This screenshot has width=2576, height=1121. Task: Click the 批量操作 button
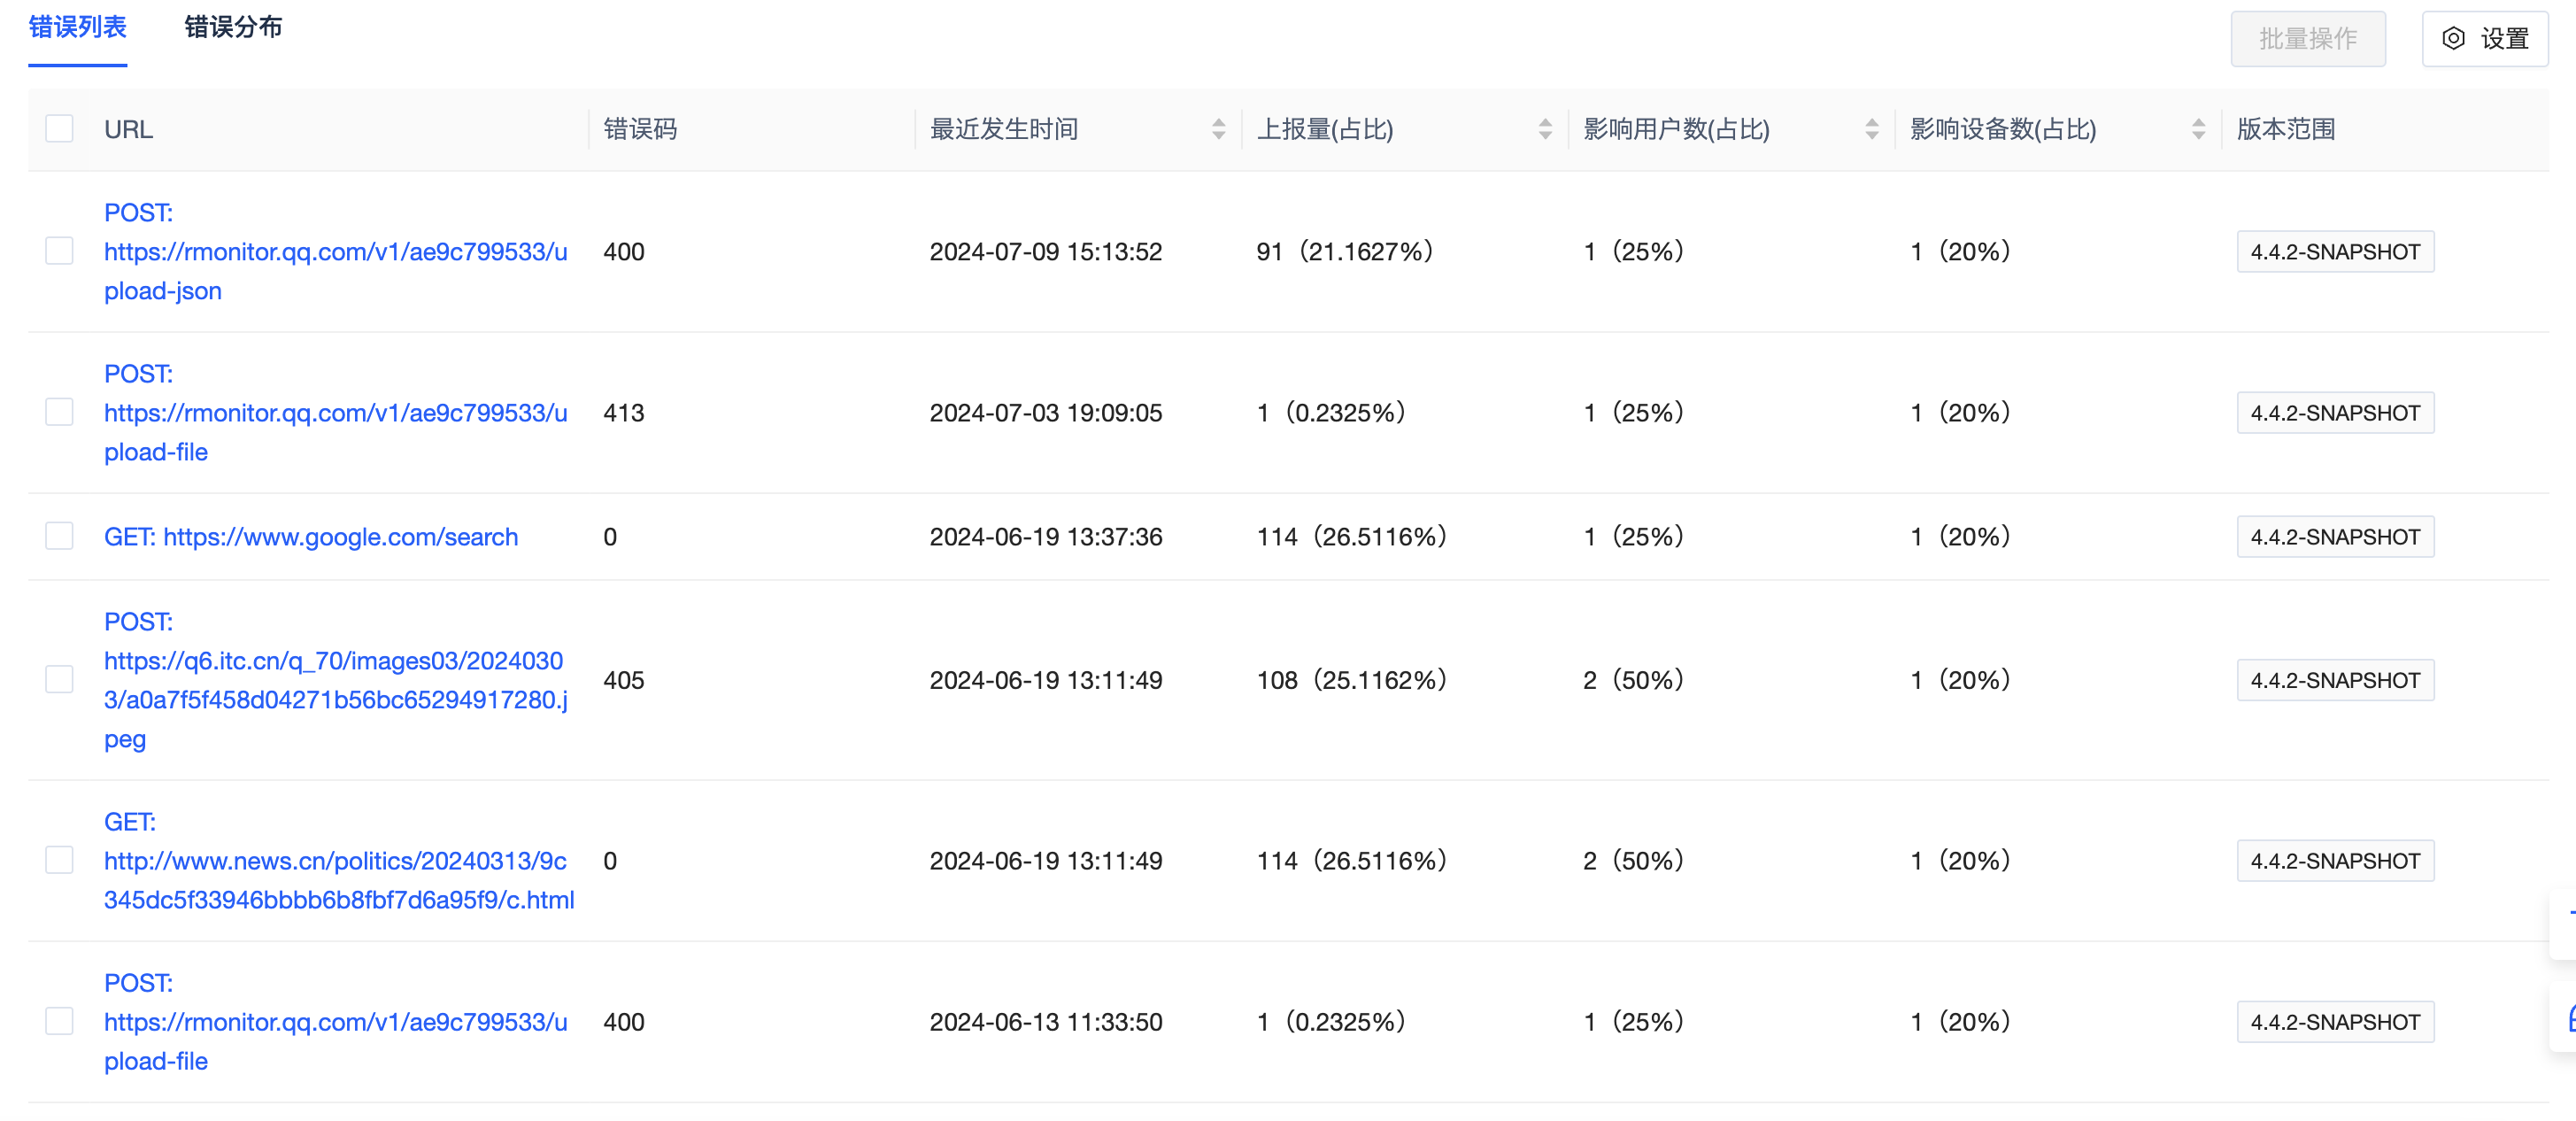[x=2307, y=39]
